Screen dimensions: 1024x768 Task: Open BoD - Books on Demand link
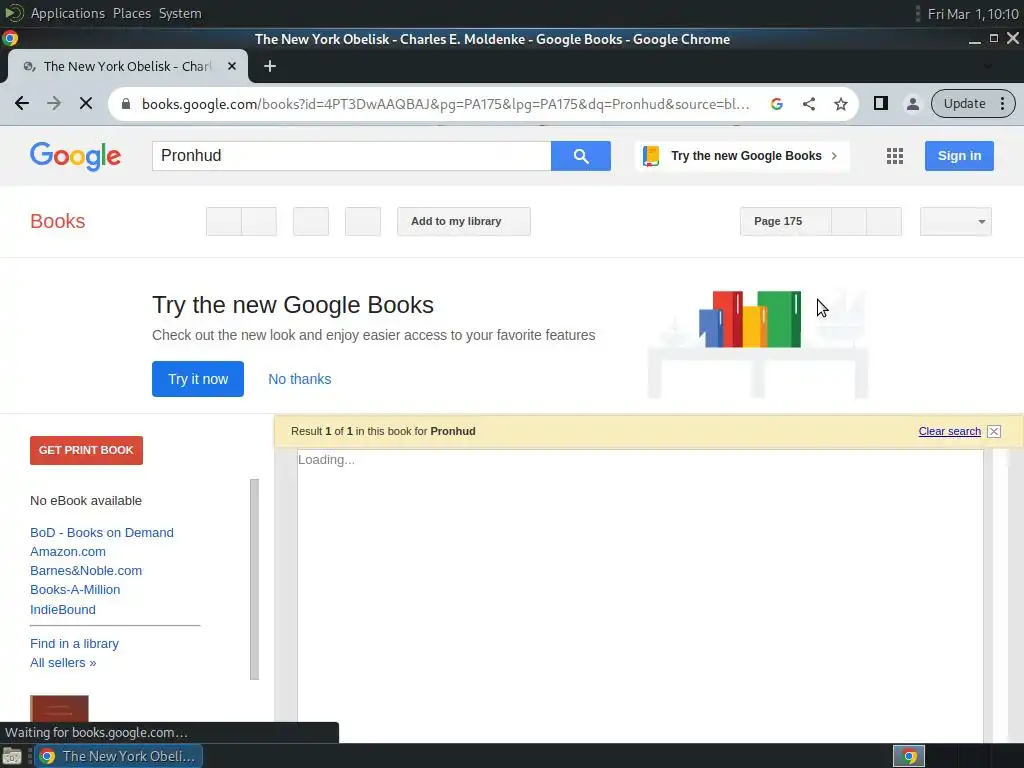102,532
